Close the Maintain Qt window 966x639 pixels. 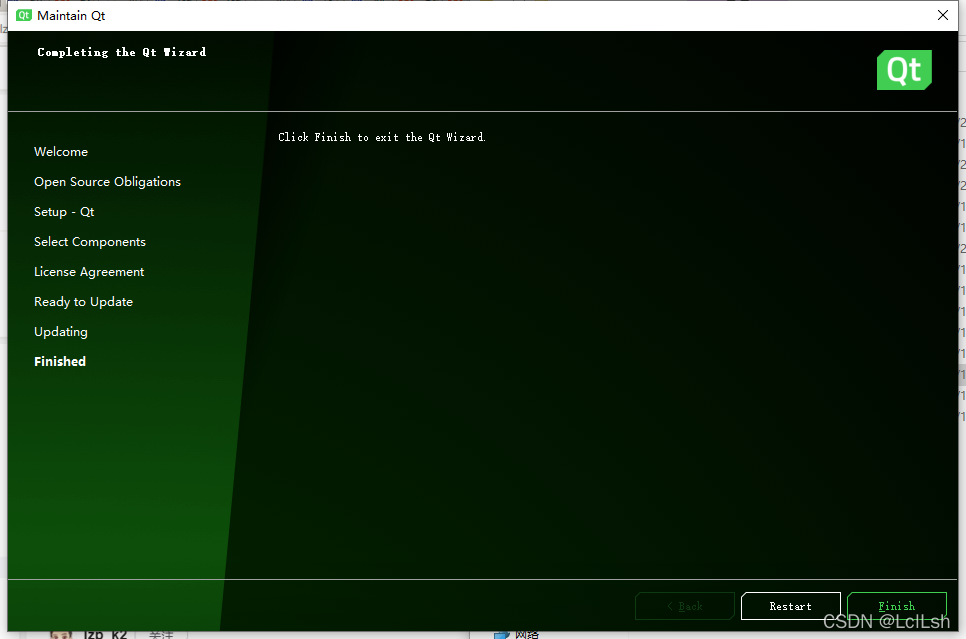coord(943,15)
